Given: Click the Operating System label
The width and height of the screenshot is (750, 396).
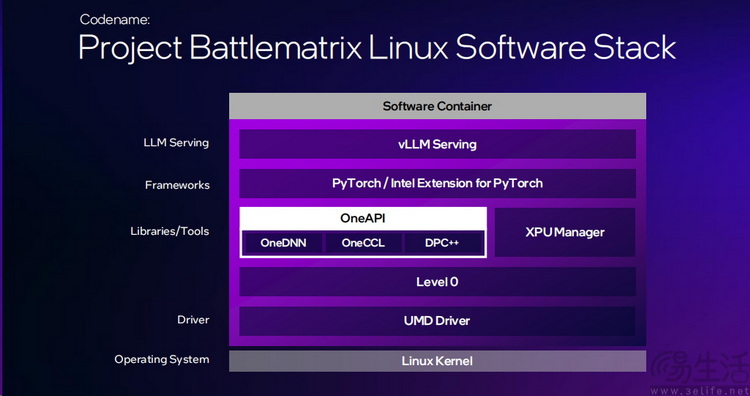Looking at the screenshot, I should coord(162,360).
